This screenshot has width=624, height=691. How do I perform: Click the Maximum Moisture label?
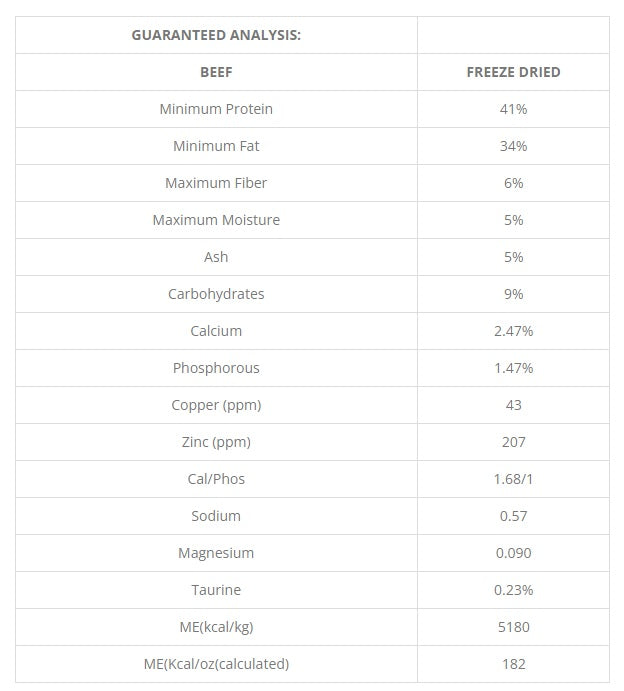(216, 220)
